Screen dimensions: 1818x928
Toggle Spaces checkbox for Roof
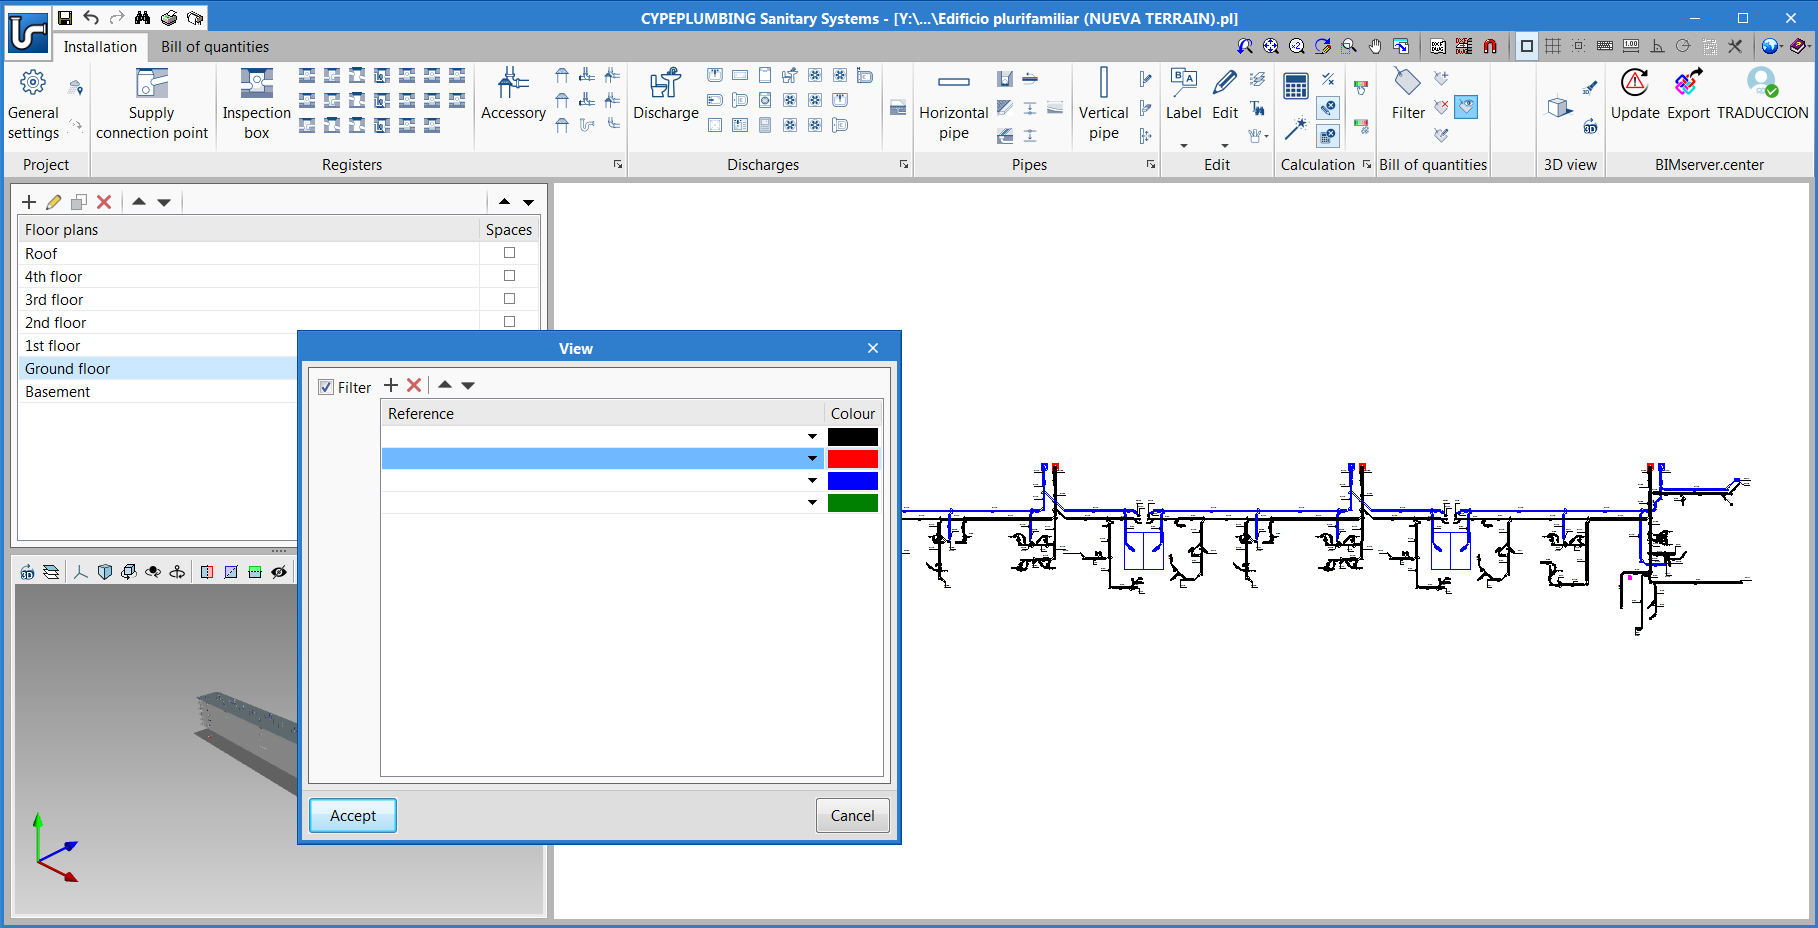coord(509,253)
